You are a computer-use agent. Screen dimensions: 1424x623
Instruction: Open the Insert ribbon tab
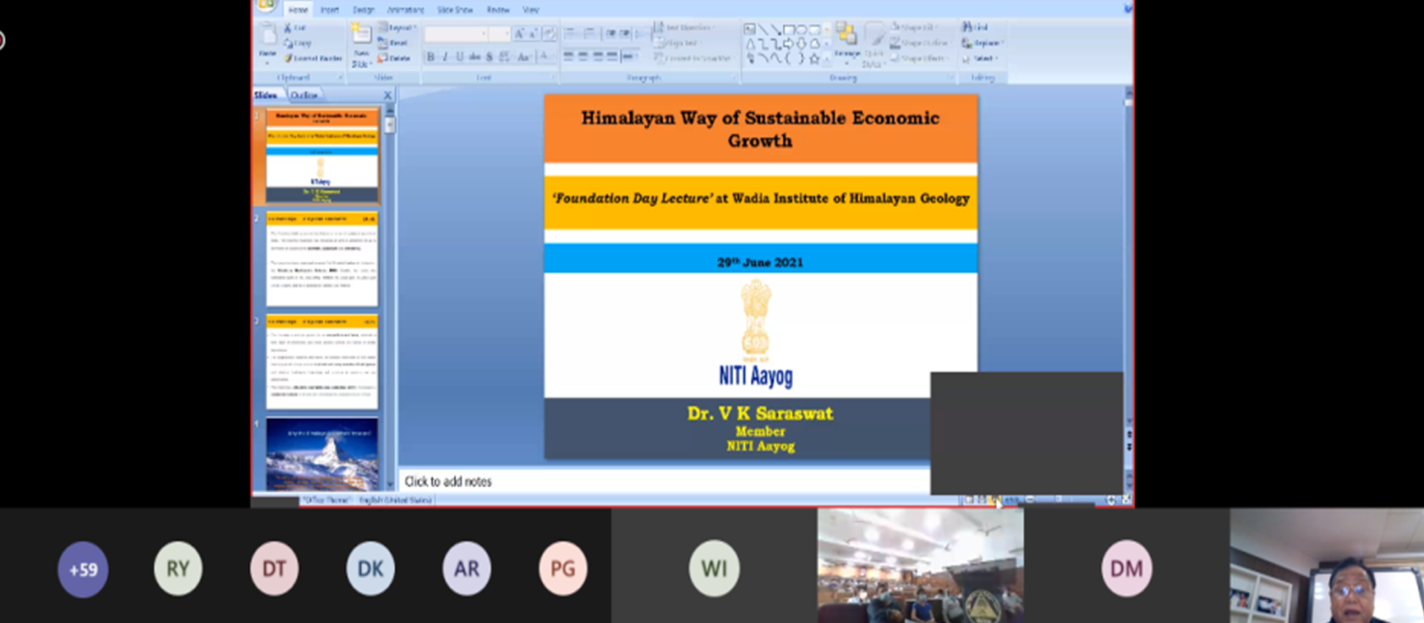330,10
